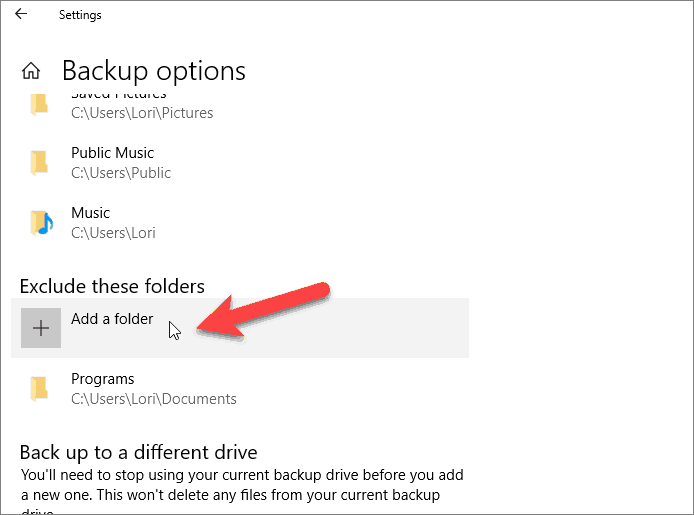Viewport: 694px width, 515px height.
Task: Click path text C:\Users\Public
Action: 121,173
